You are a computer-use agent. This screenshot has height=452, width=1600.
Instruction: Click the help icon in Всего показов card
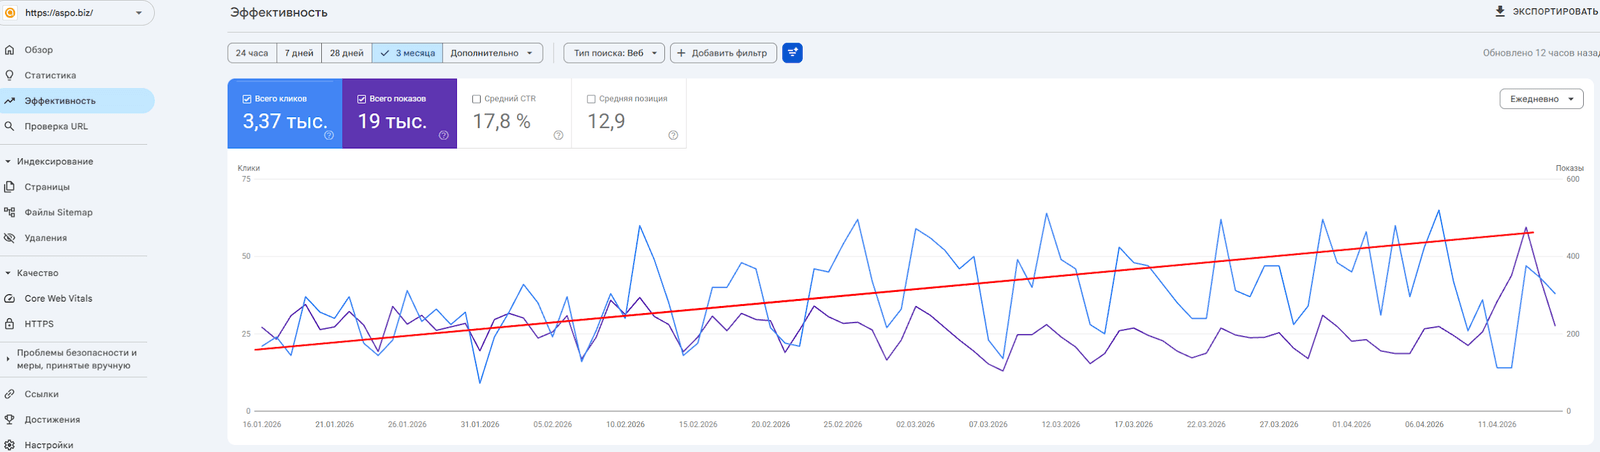pos(444,135)
